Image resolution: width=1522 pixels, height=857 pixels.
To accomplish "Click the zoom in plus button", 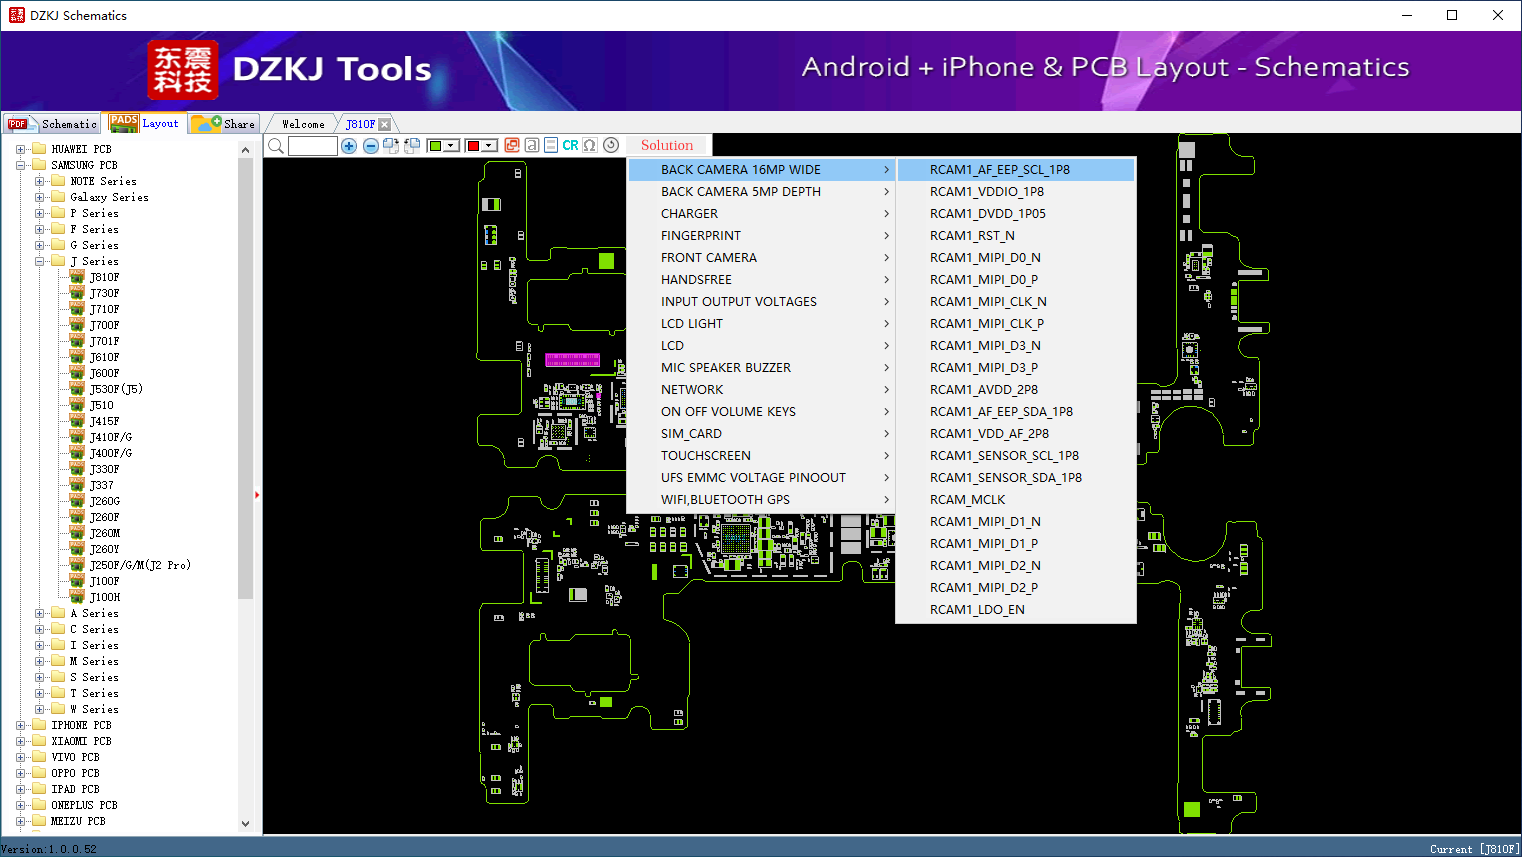I will 349,146.
